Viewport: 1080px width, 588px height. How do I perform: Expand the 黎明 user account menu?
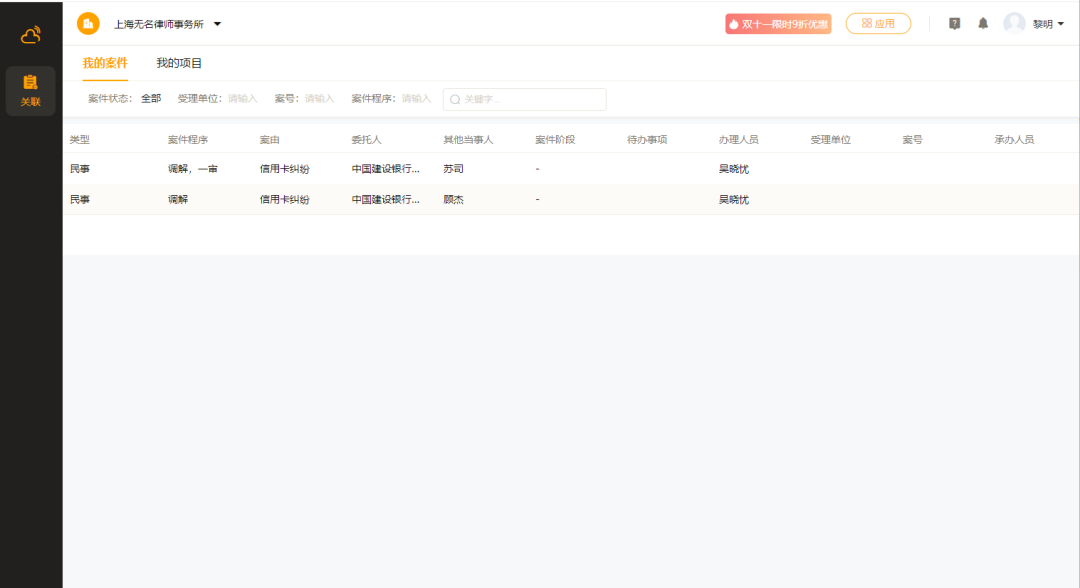point(1048,24)
